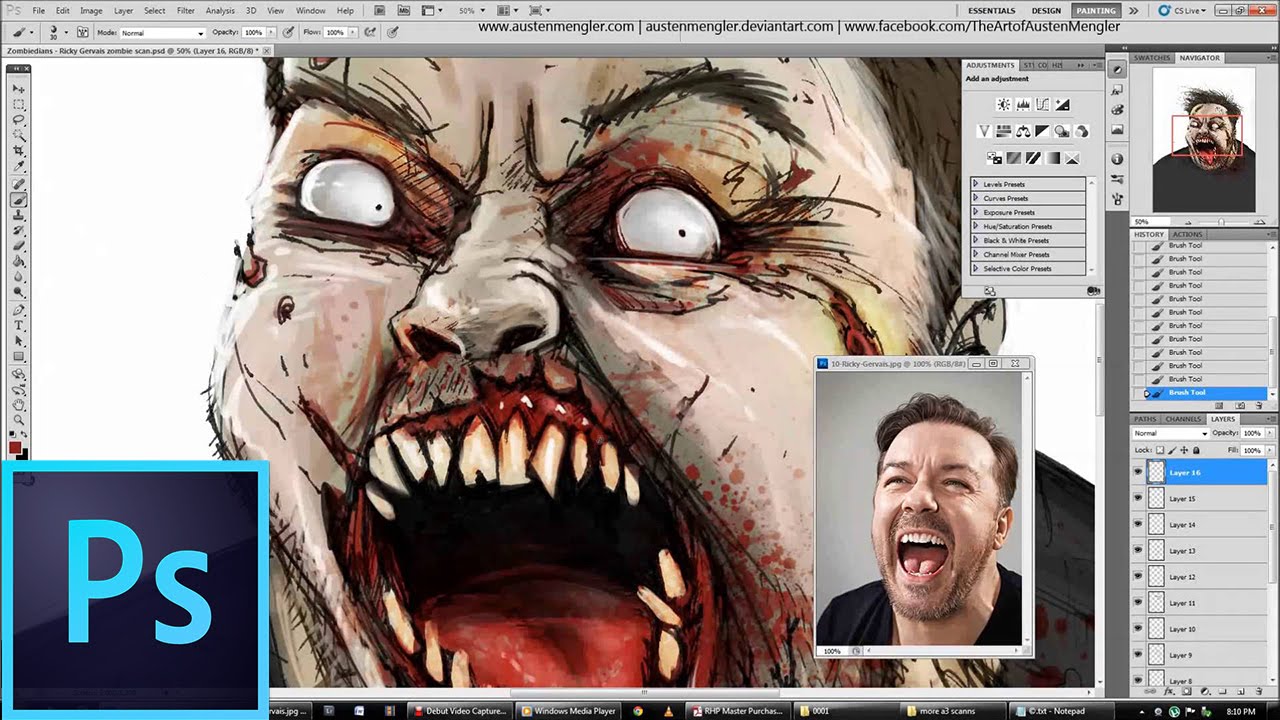Hide Layer 10 visibility eye
The image size is (1280, 720).
[x=1138, y=629]
